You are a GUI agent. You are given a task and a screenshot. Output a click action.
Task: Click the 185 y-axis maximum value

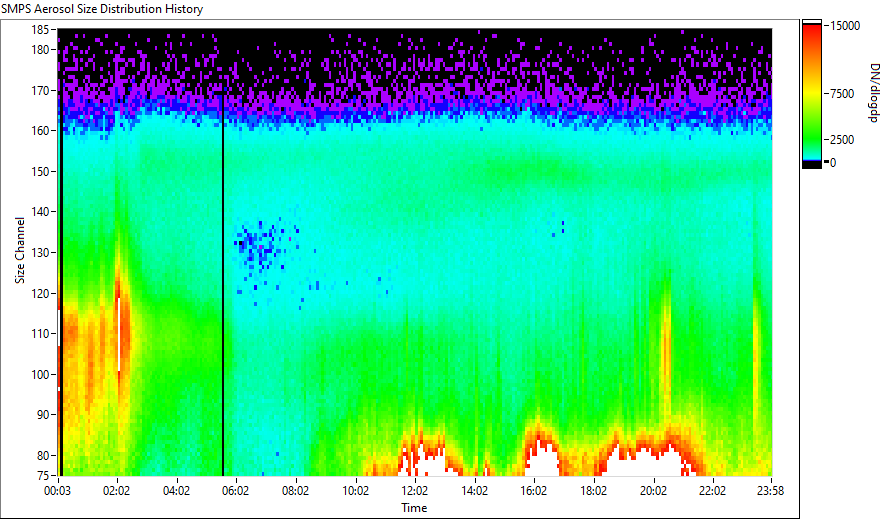pyautogui.click(x=39, y=30)
